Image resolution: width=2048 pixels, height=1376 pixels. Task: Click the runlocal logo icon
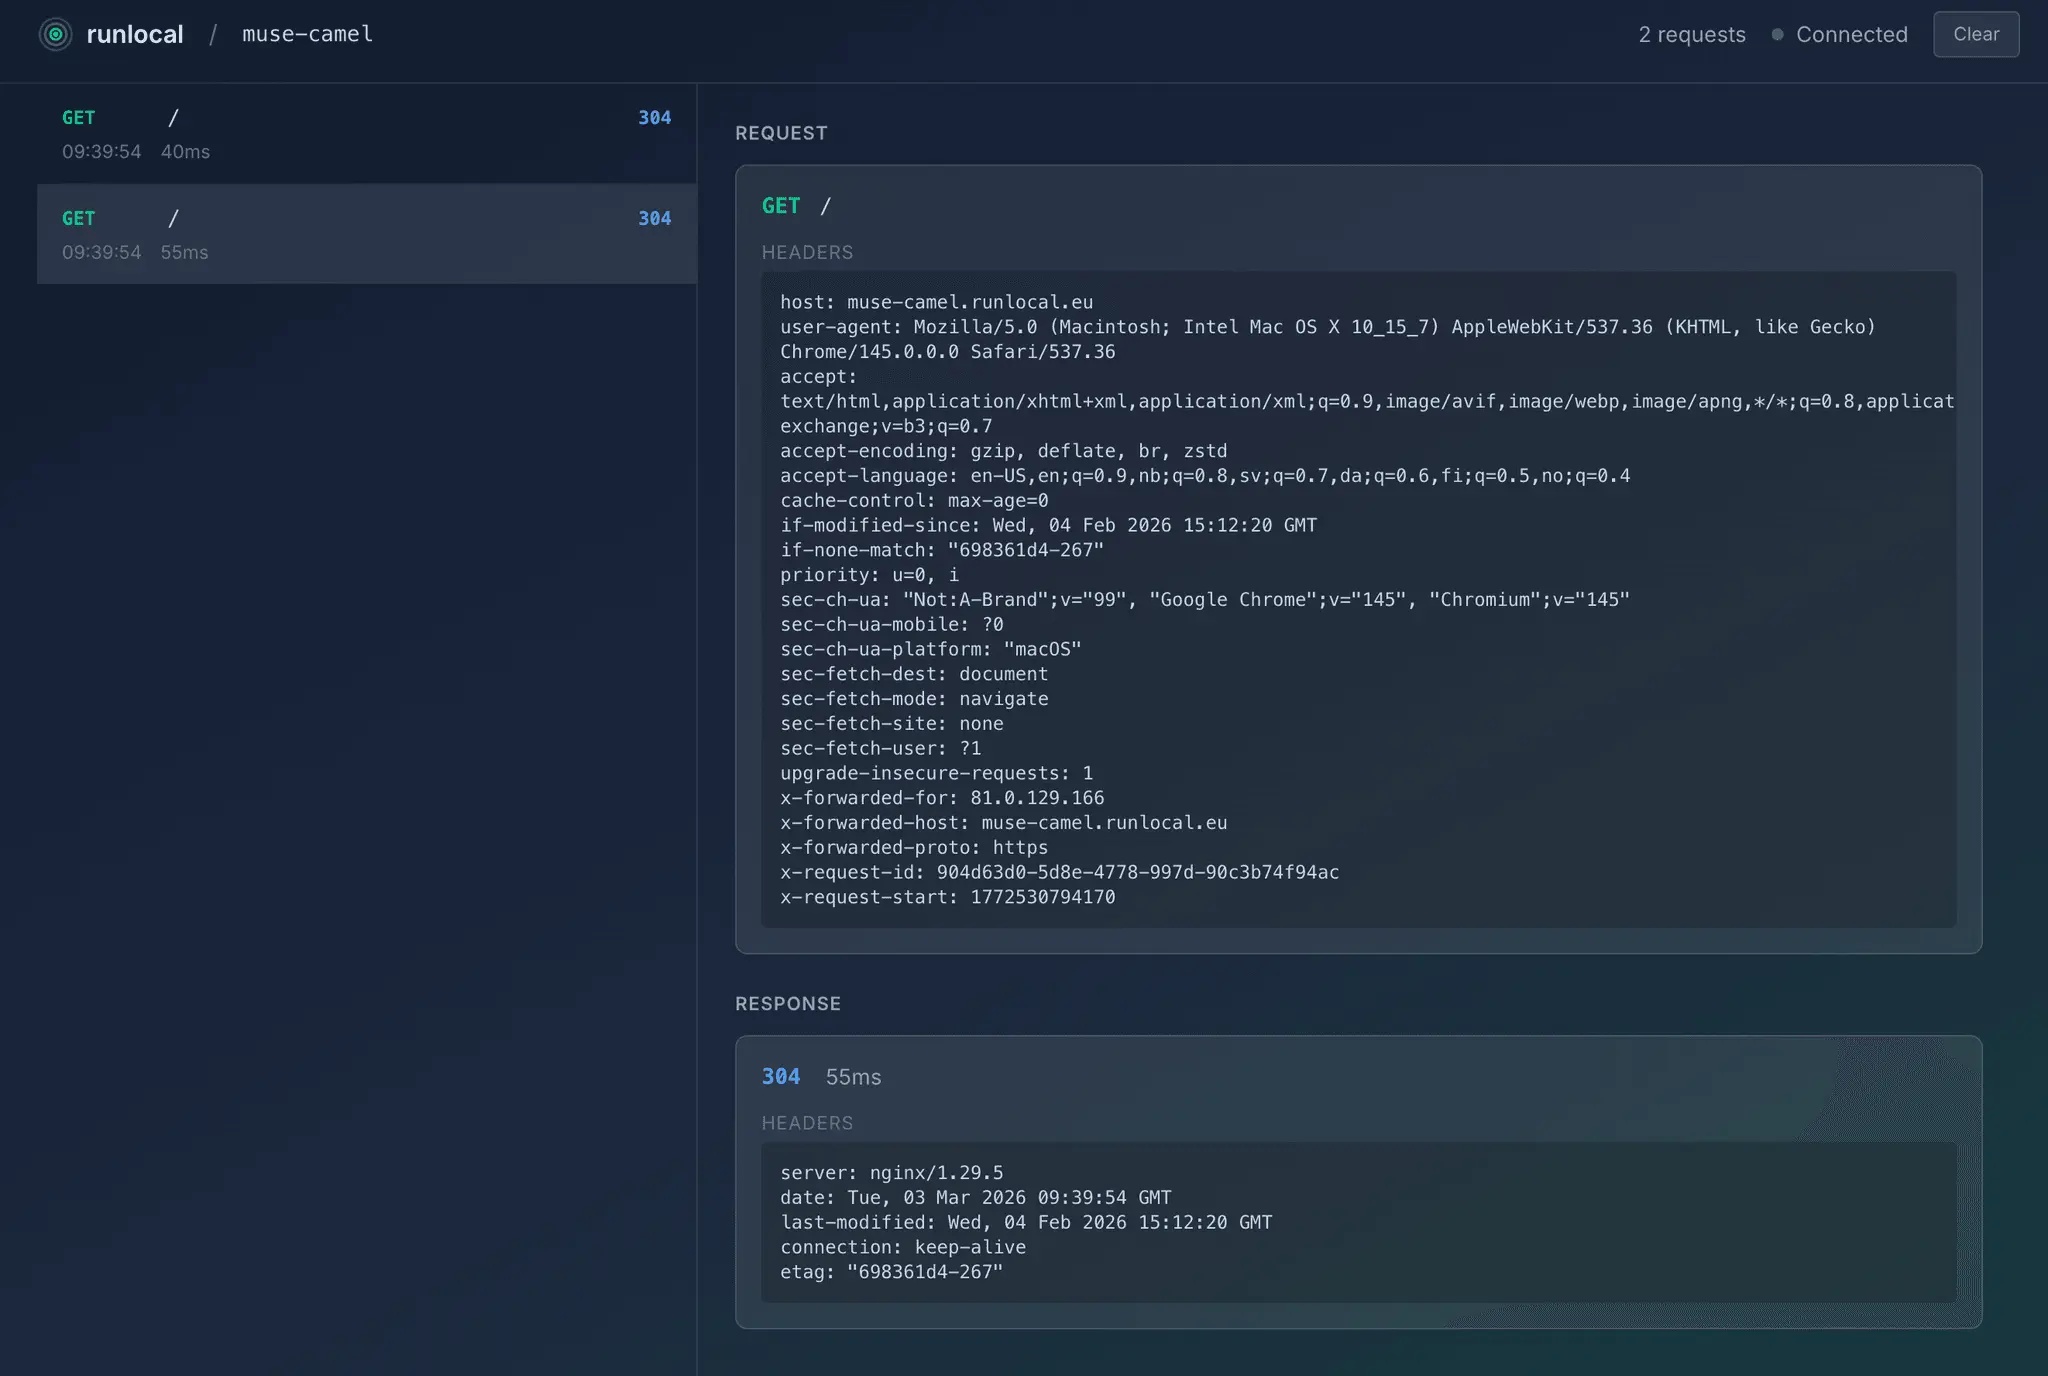click(56, 34)
